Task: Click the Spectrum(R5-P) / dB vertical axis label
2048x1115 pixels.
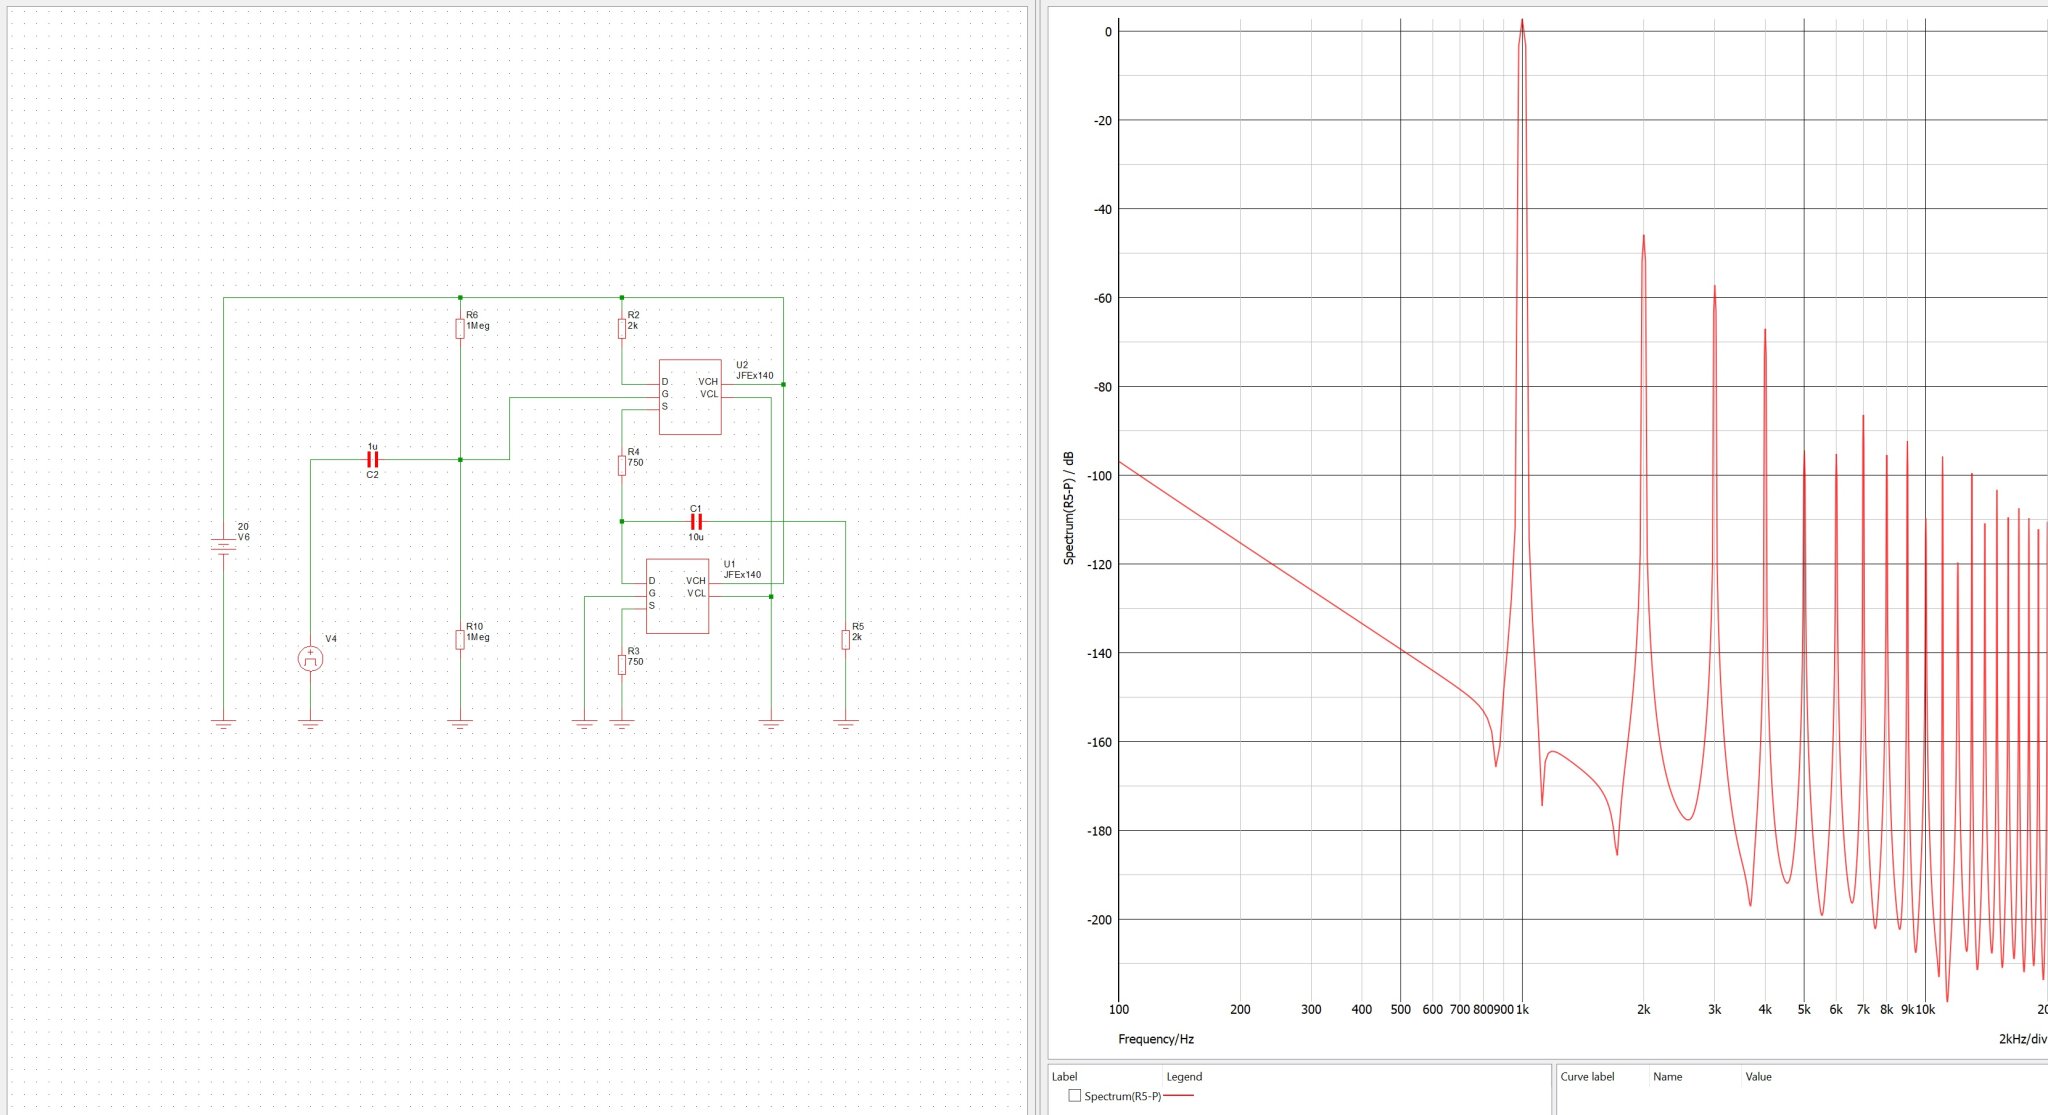Action: pyautogui.click(x=1069, y=508)
